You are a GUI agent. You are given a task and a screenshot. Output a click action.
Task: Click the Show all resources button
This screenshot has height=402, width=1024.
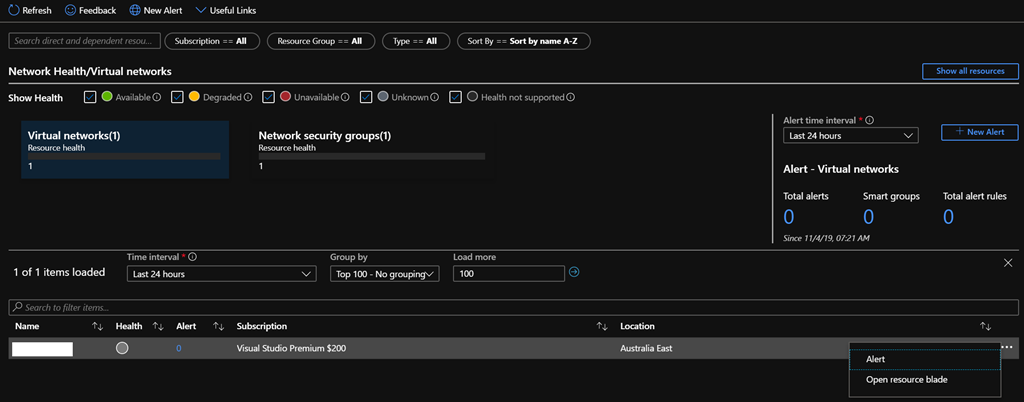click(x=970, y=72)
